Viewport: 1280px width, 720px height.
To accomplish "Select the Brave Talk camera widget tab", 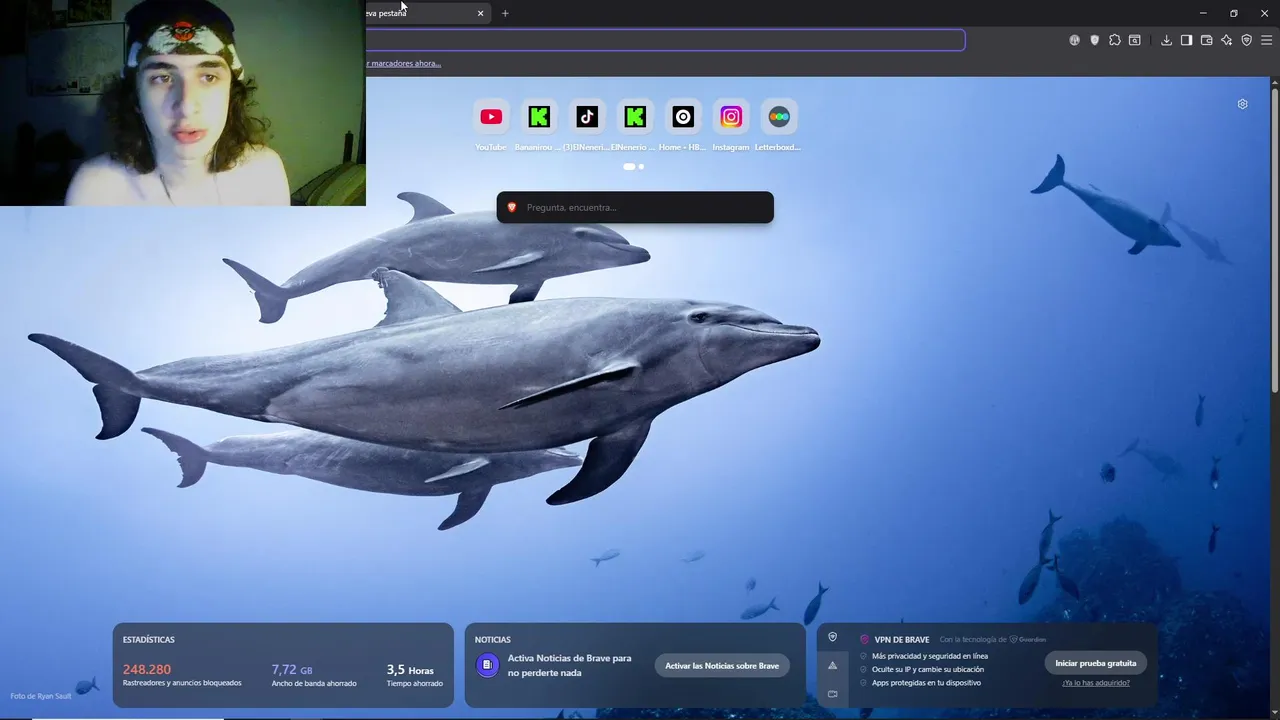I will [832, 693].
